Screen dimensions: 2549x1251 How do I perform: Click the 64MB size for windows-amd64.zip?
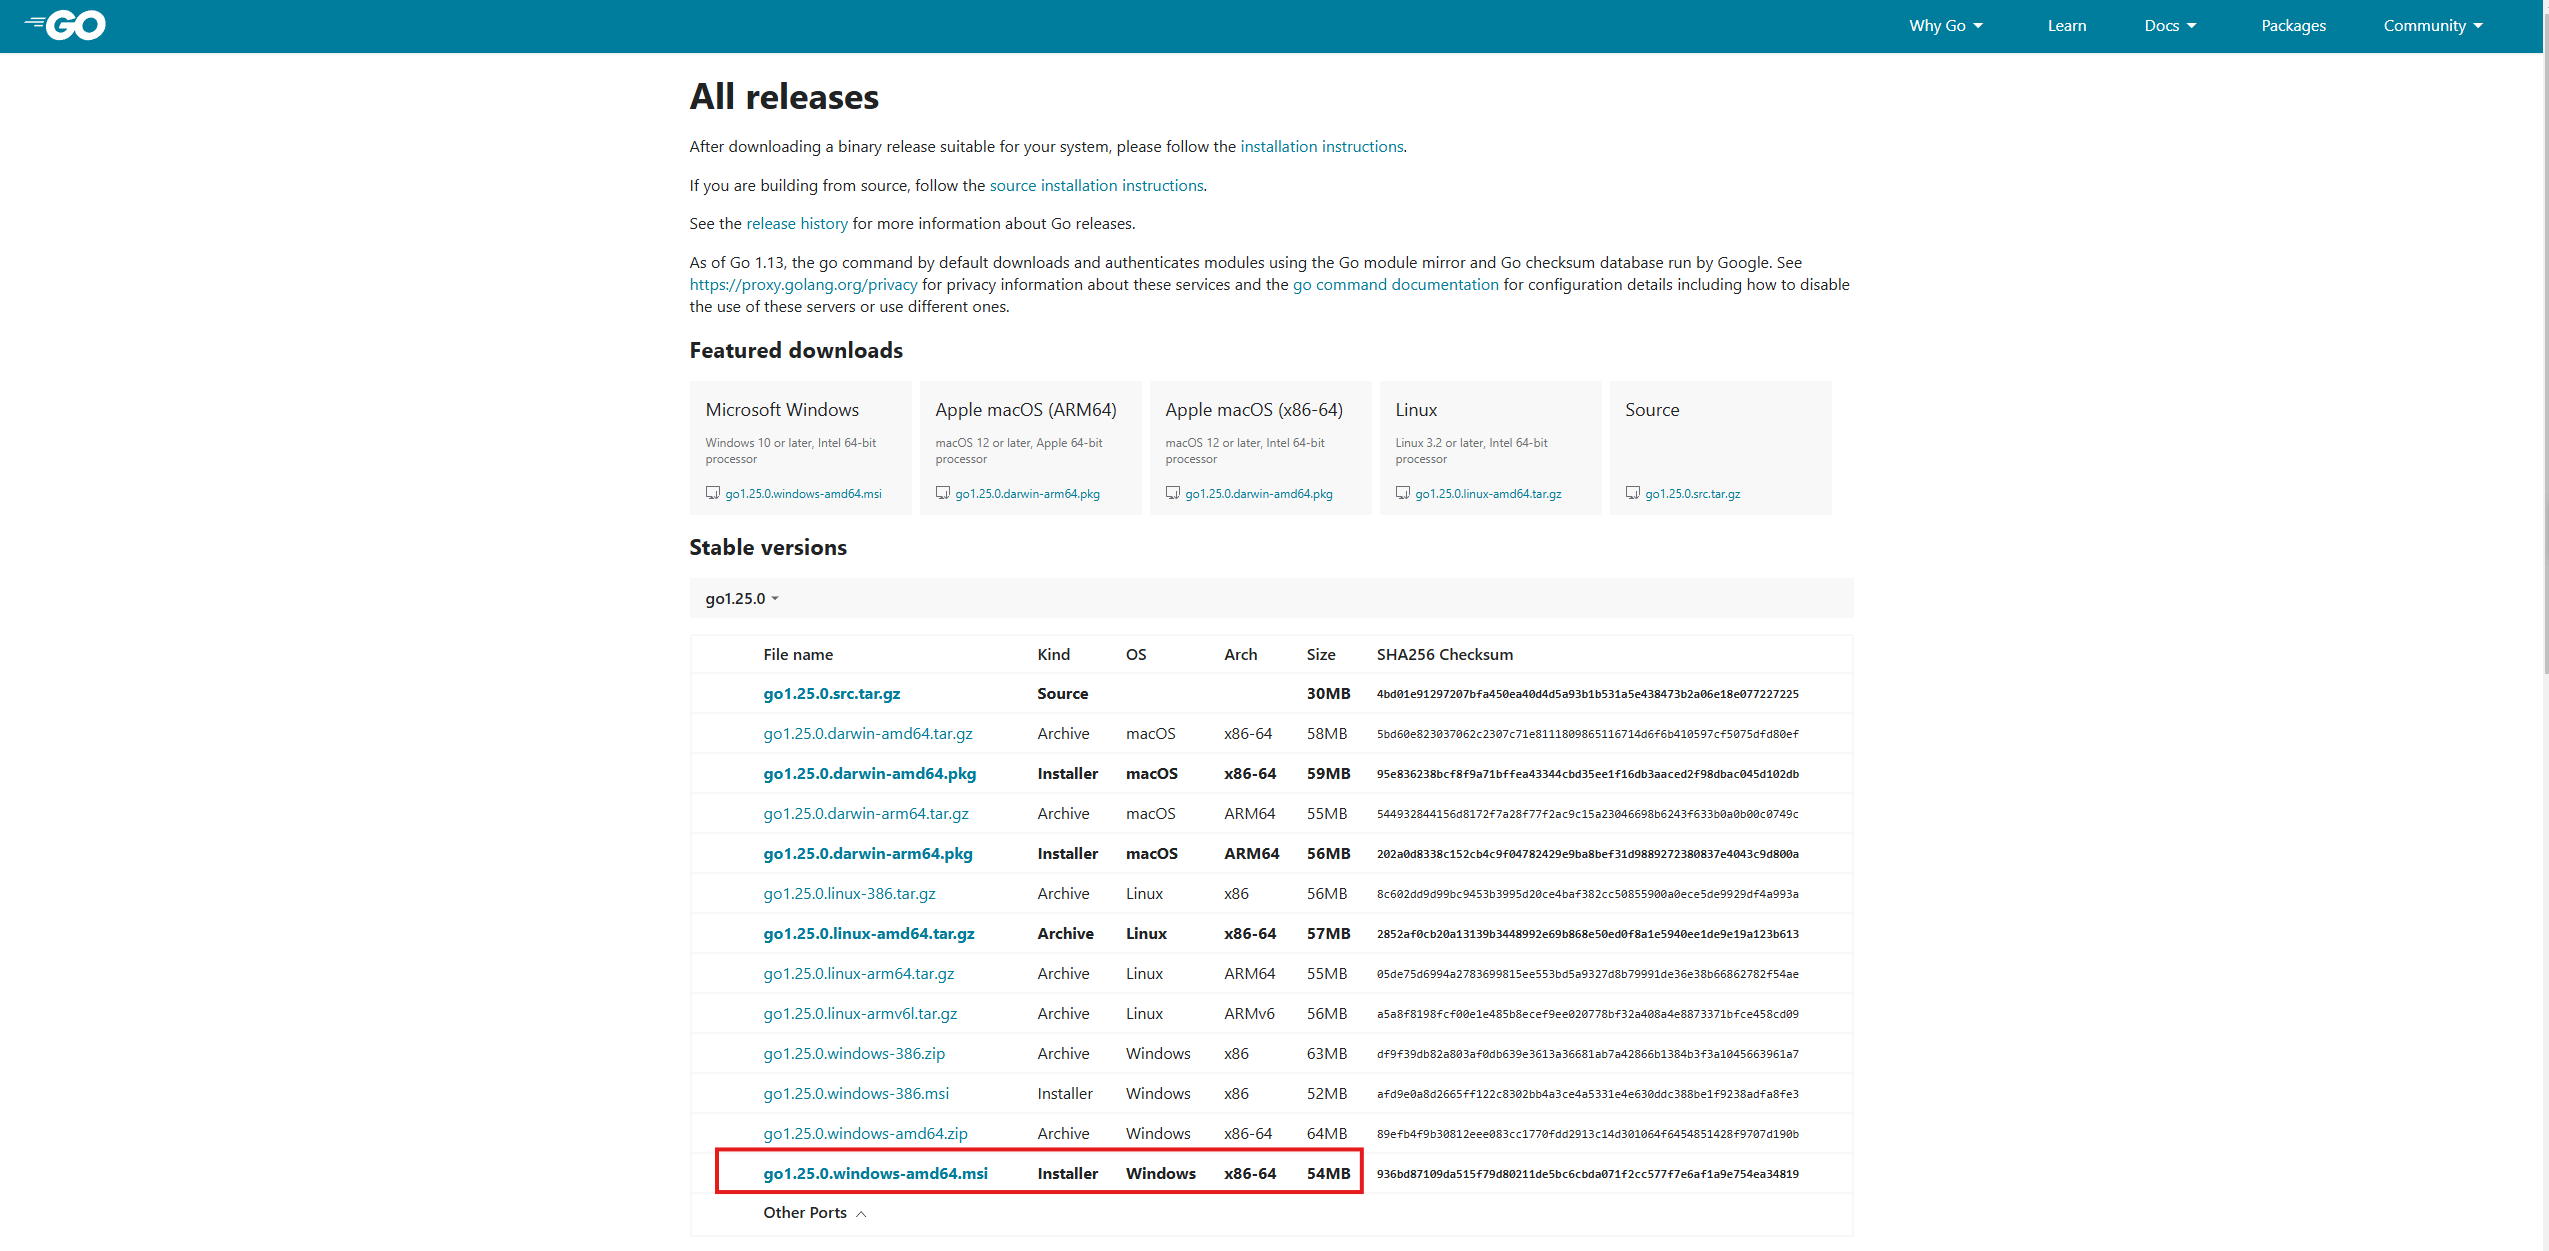1327,1134
